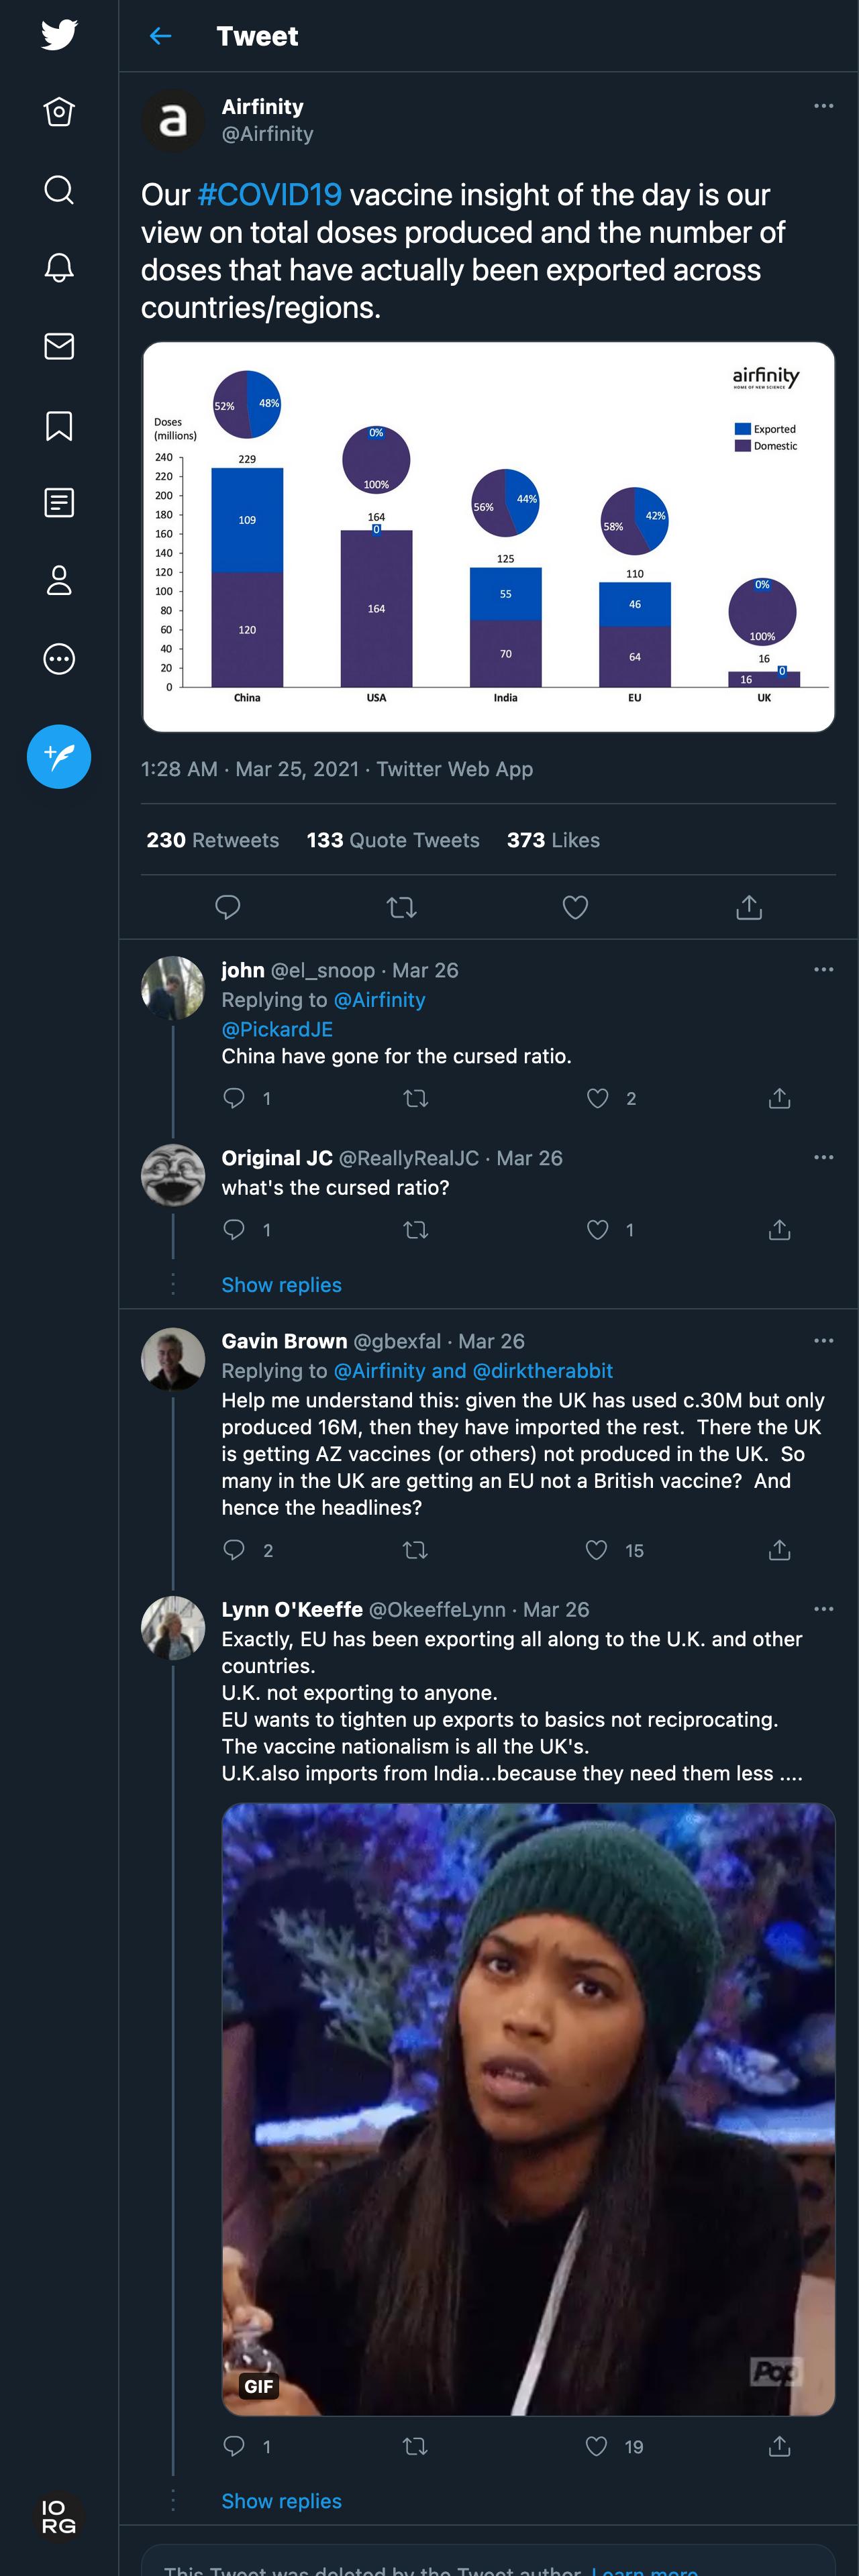Open Messages envelope in sidebar
This screenshot has width=859, height=2576.
[x=59, y=346]
